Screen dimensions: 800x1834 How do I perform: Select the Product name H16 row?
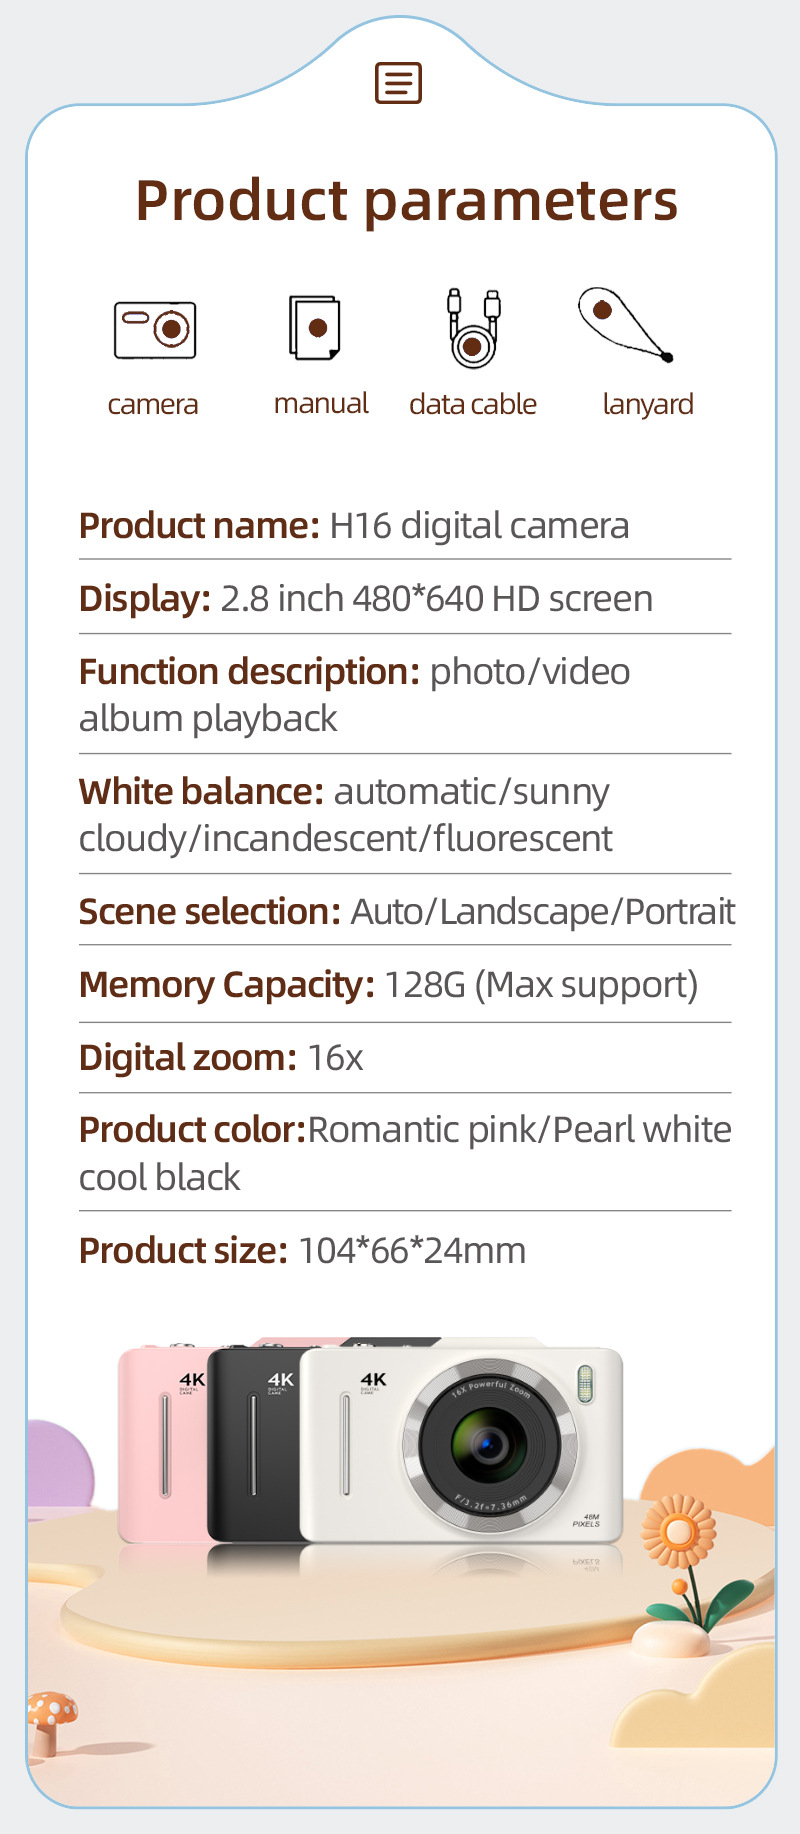pyautogui.click(x=354, y=525)
